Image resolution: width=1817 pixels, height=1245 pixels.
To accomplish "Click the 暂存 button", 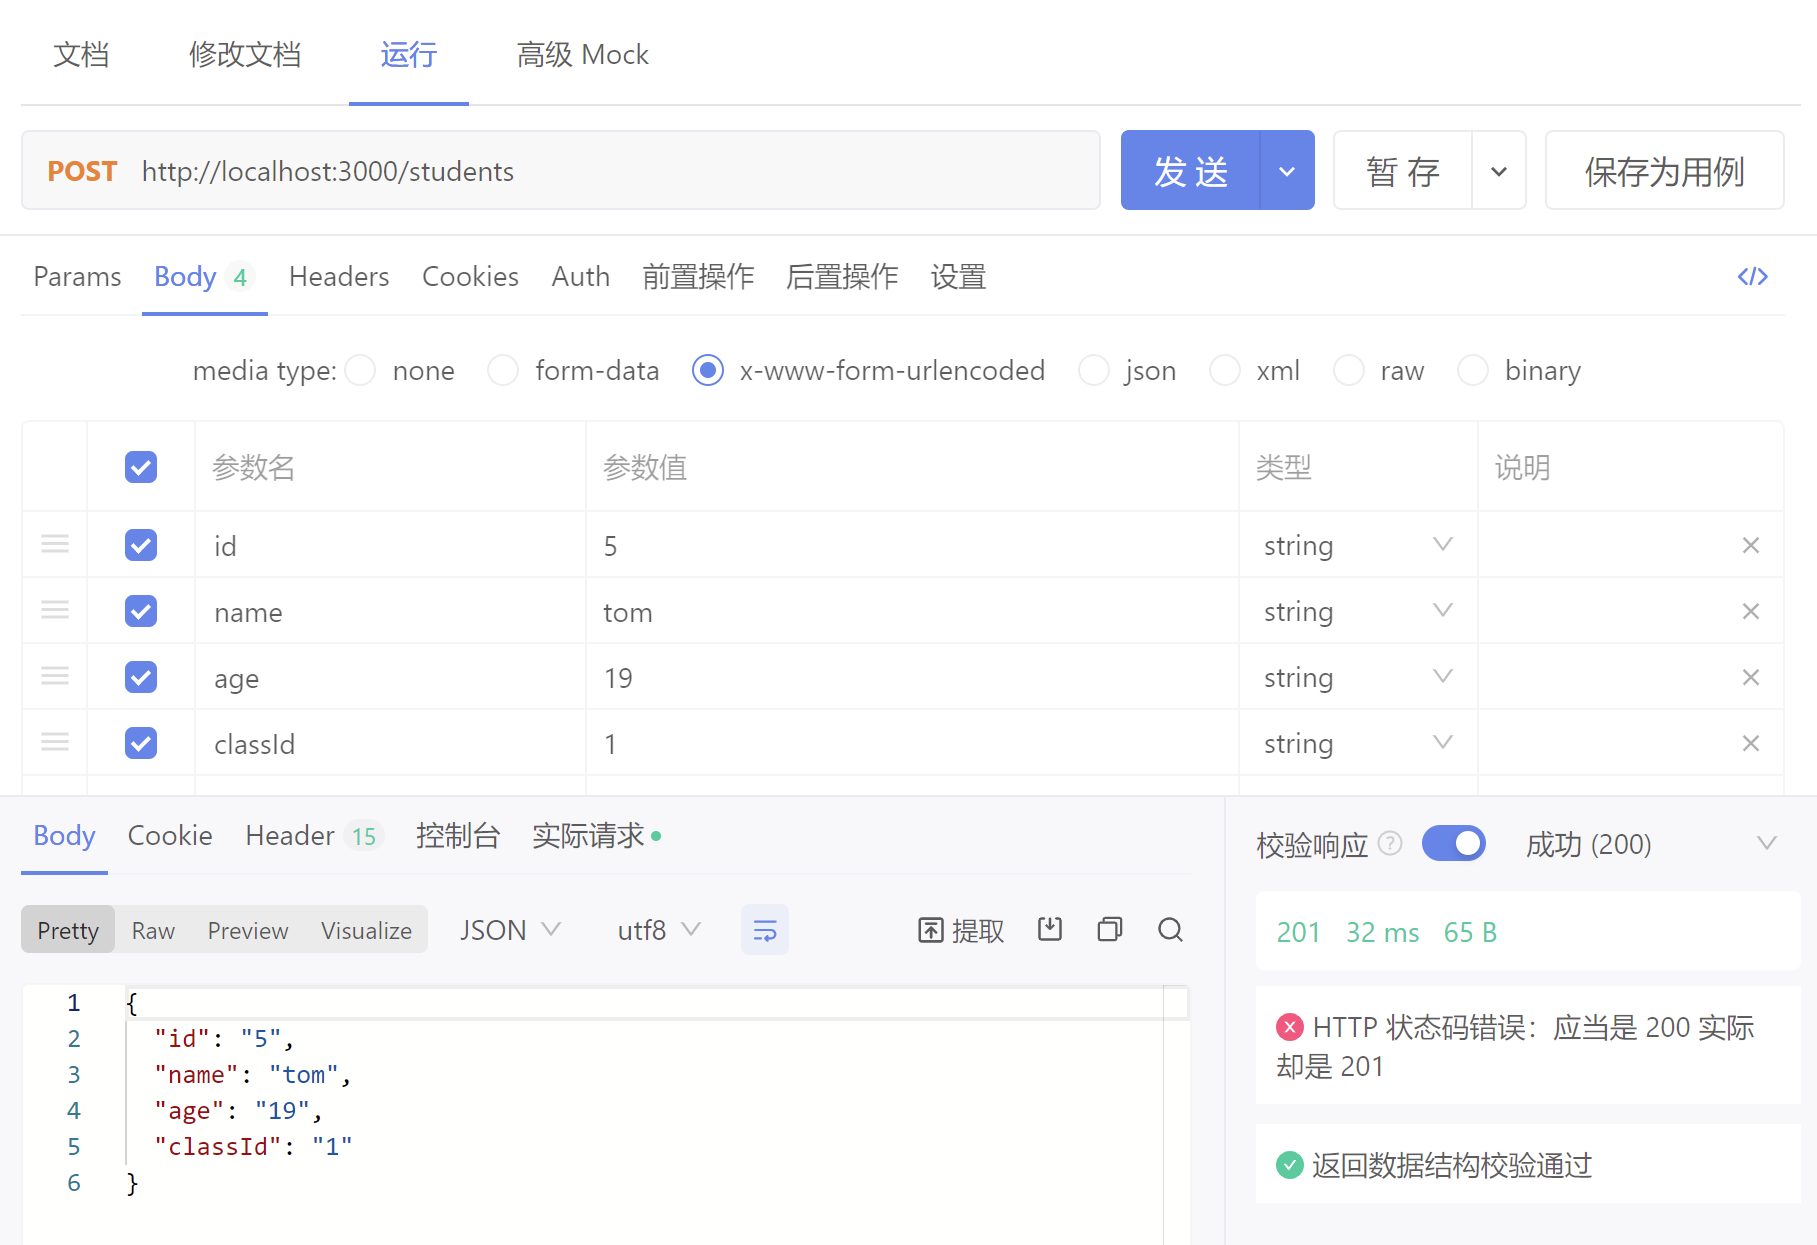I will point(1403,171).
